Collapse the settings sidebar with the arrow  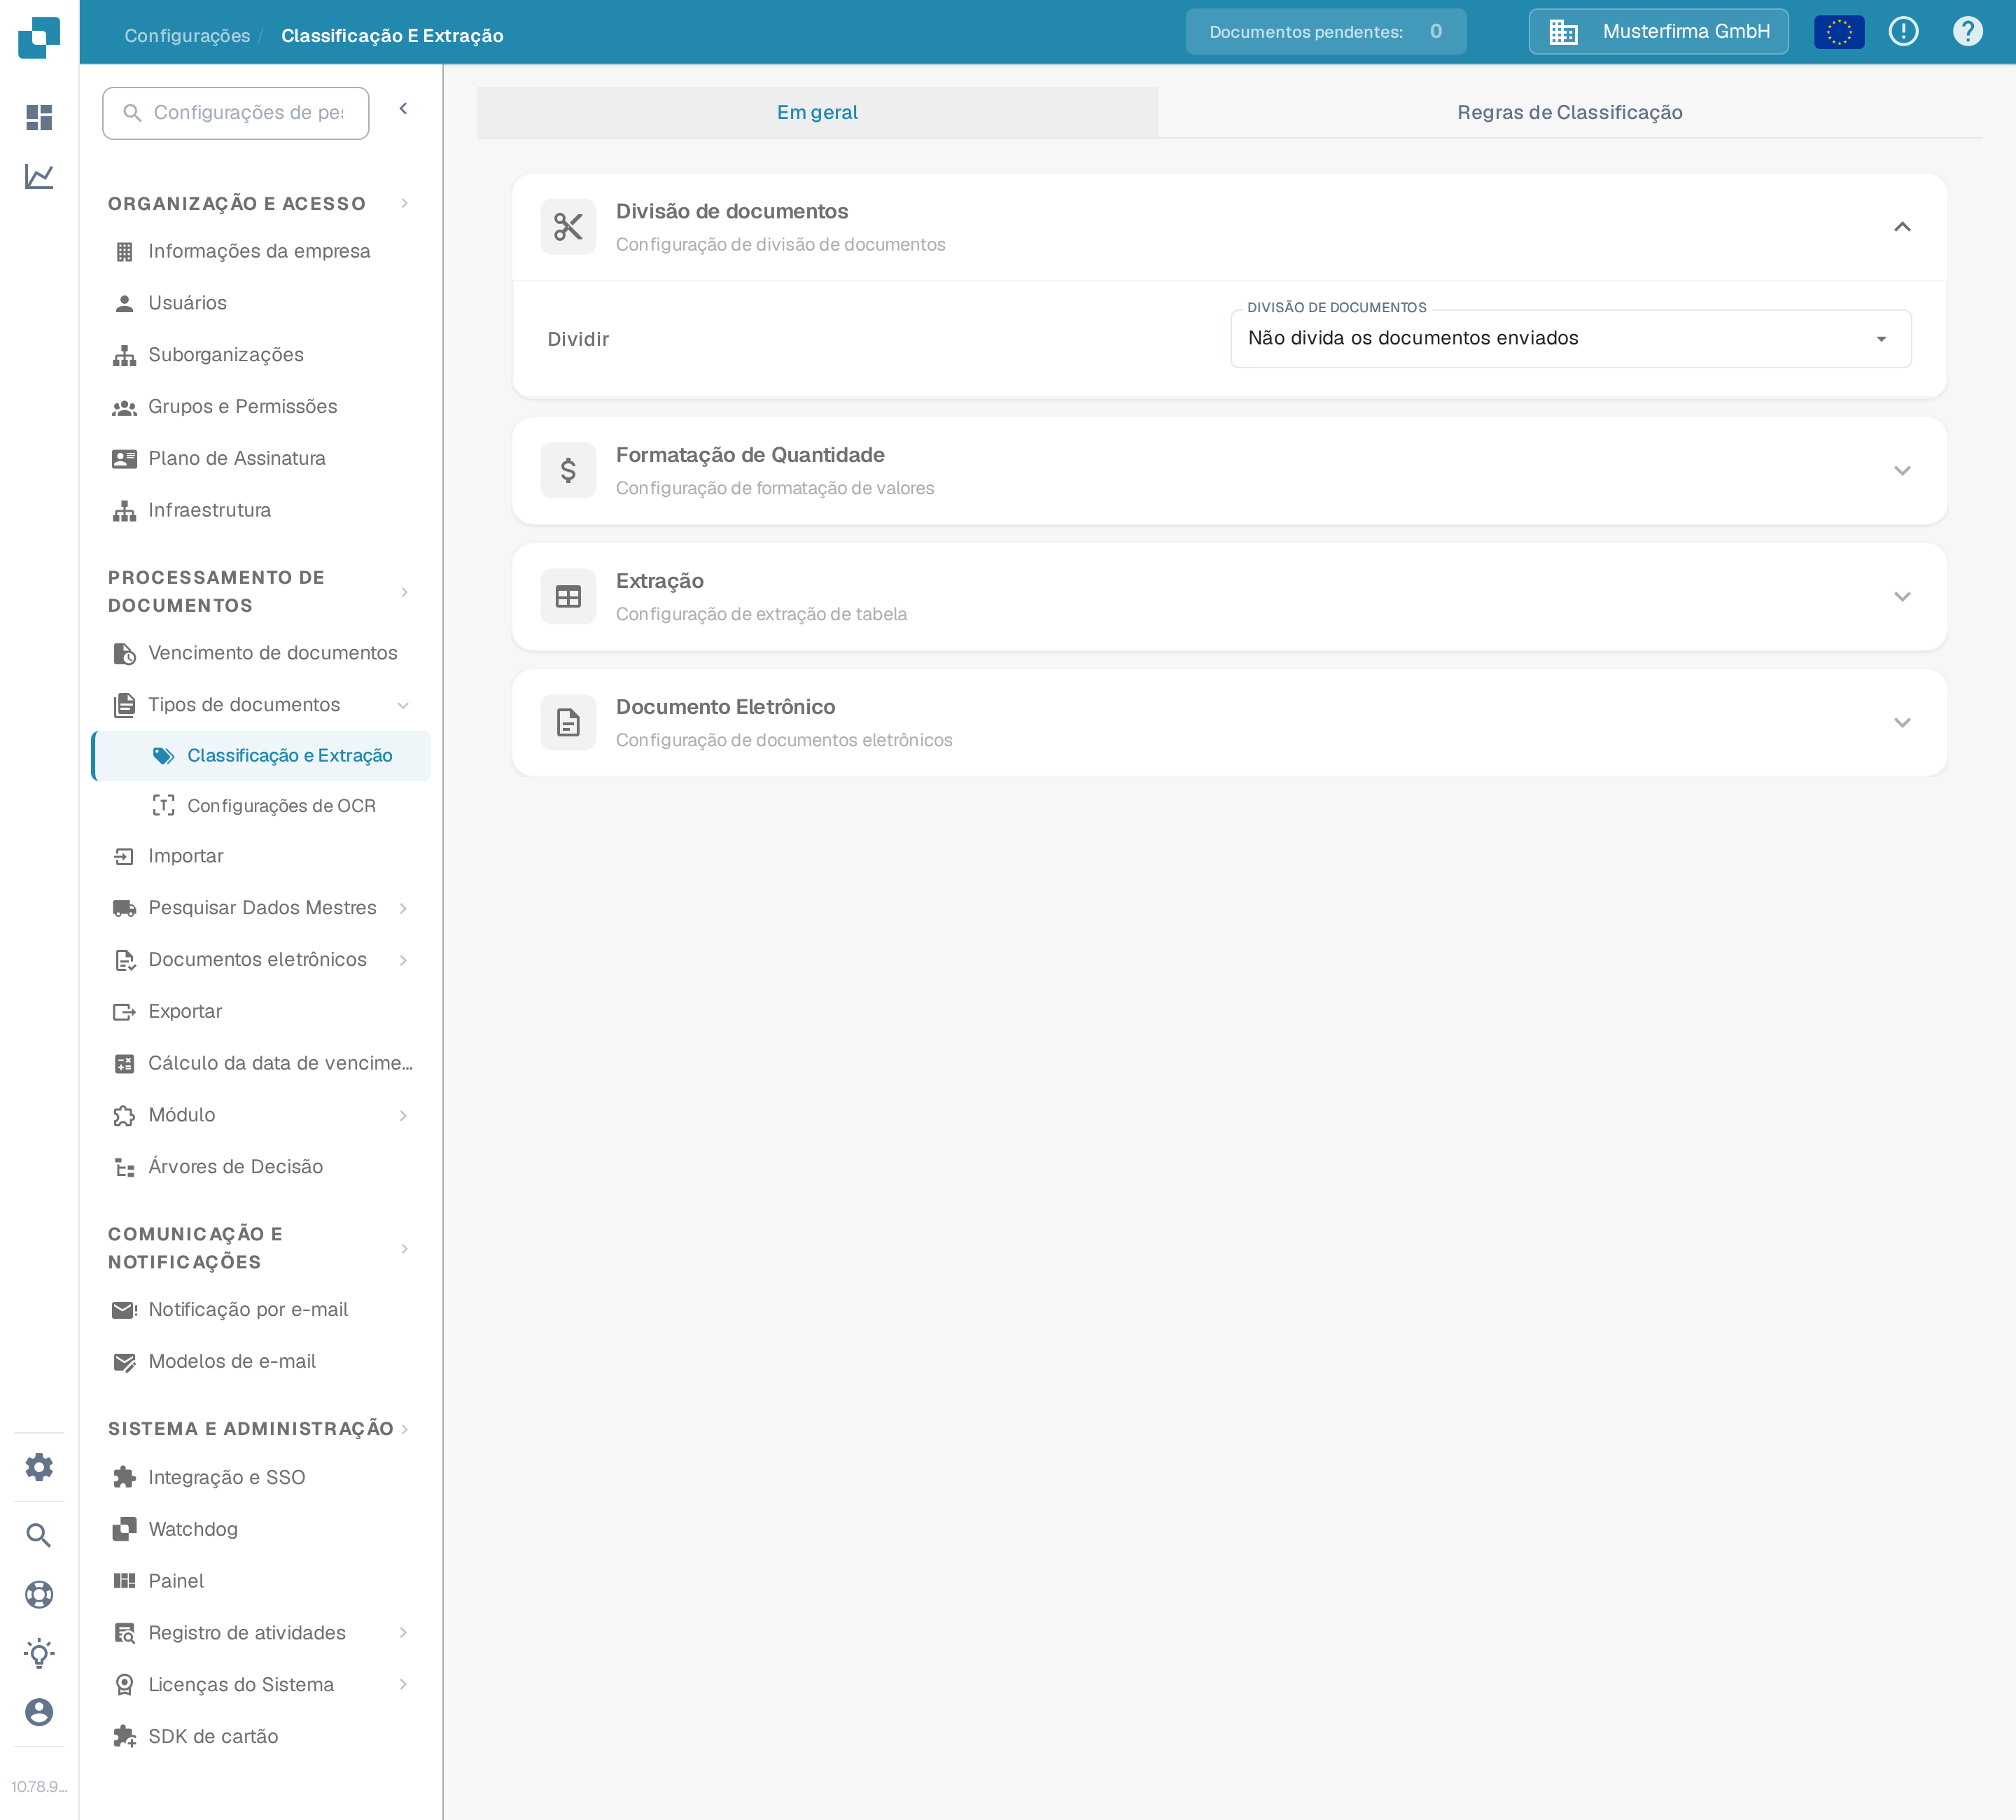pos(403,109)
